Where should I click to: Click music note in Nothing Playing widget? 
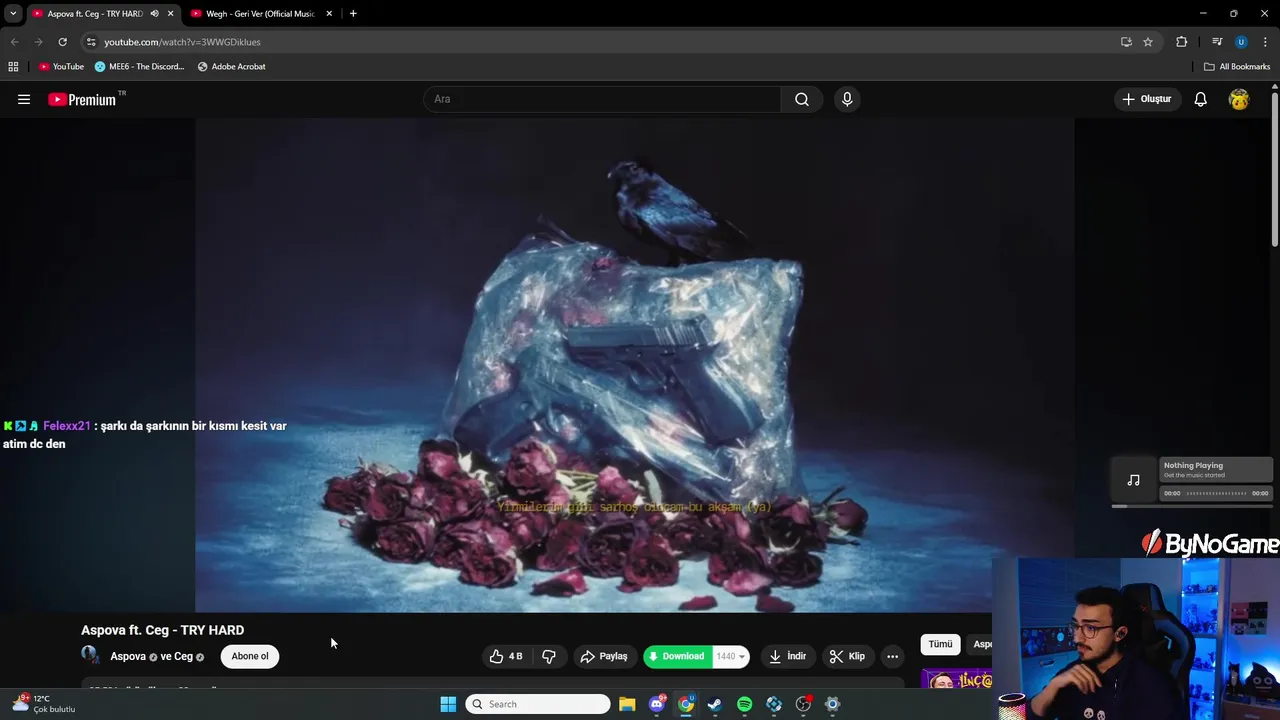pos(1133,480)
